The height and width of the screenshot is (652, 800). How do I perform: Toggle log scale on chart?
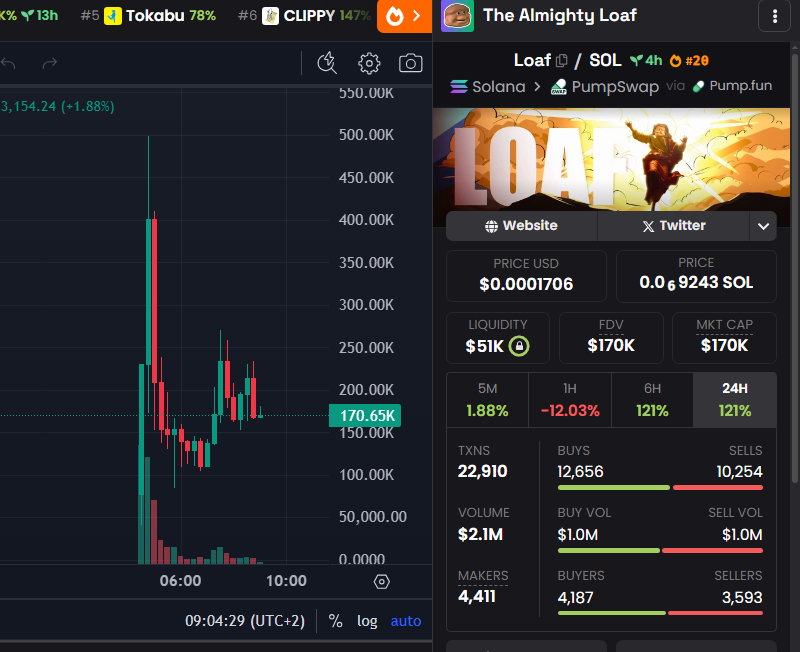[367, 621]
